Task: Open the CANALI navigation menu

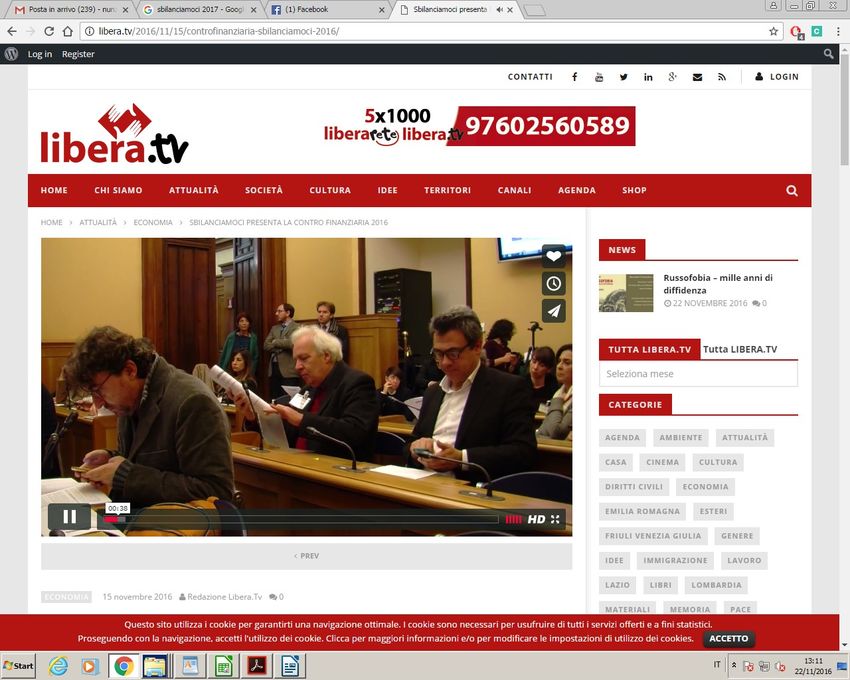Action: click(514, 191)
